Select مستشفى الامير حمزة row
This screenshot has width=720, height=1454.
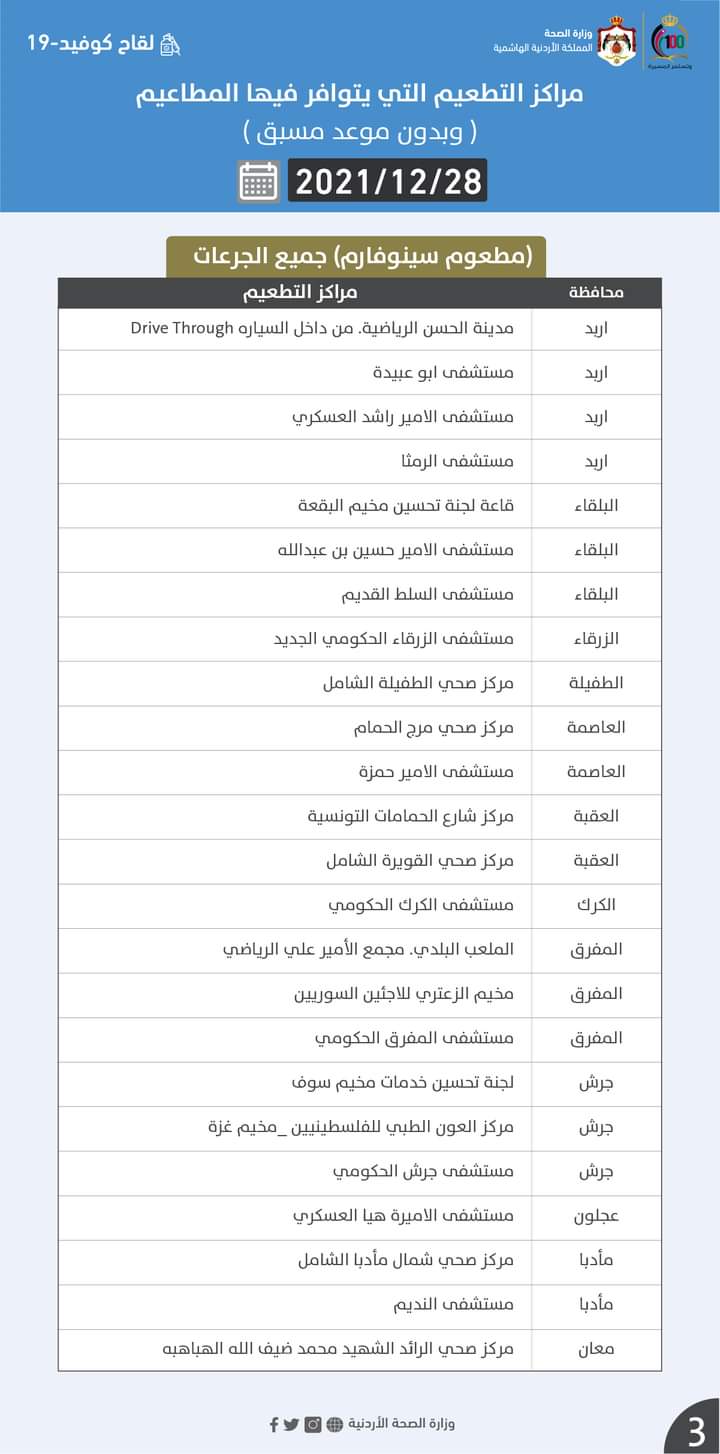point(436,771)
